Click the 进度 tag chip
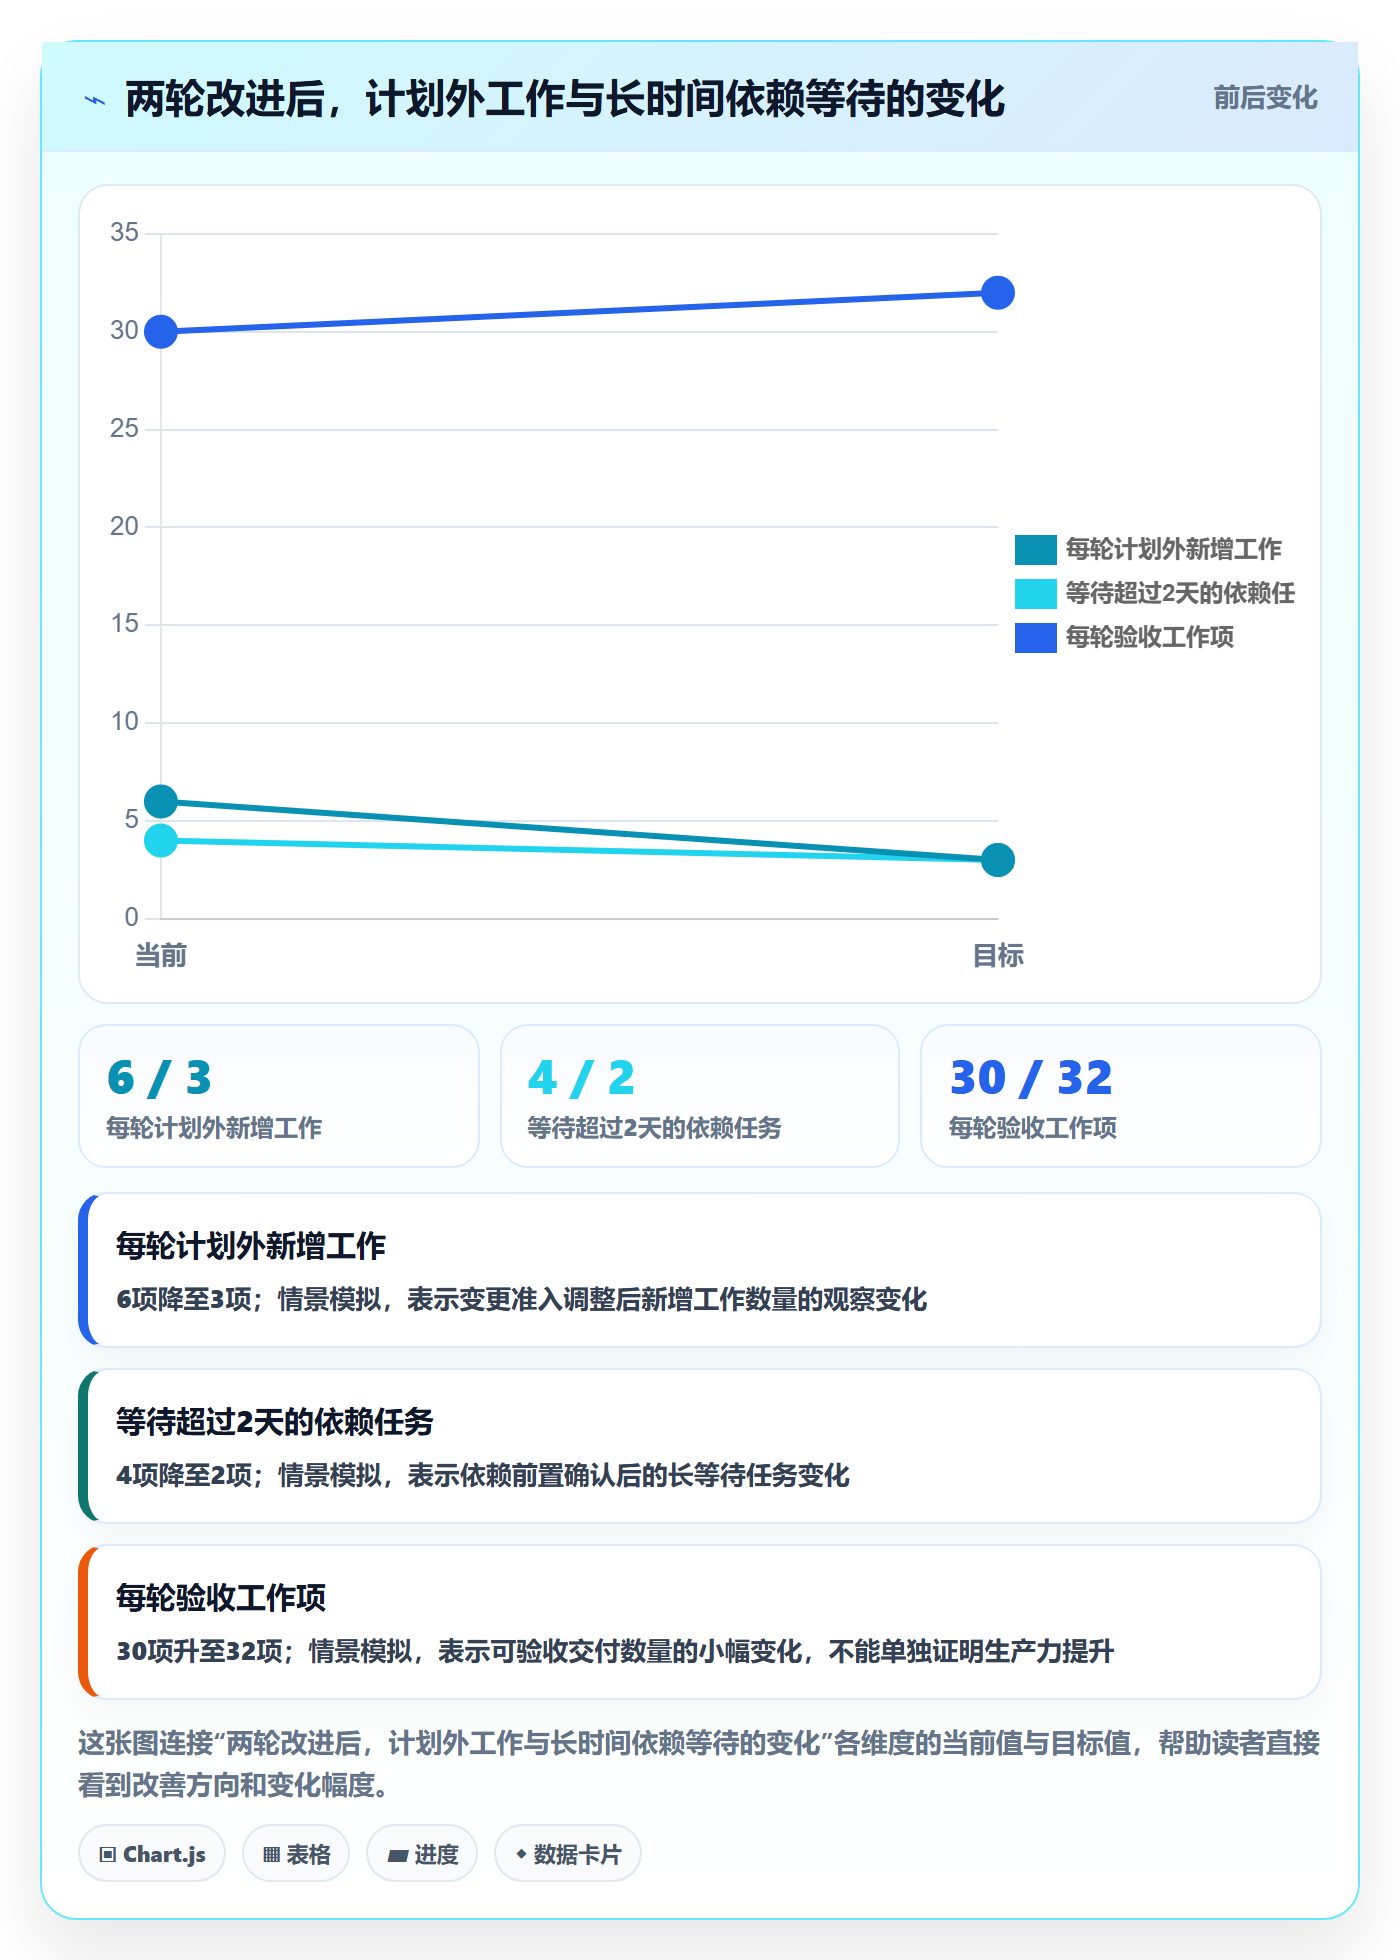The image size is (1400, 1960). [422, 1854]
